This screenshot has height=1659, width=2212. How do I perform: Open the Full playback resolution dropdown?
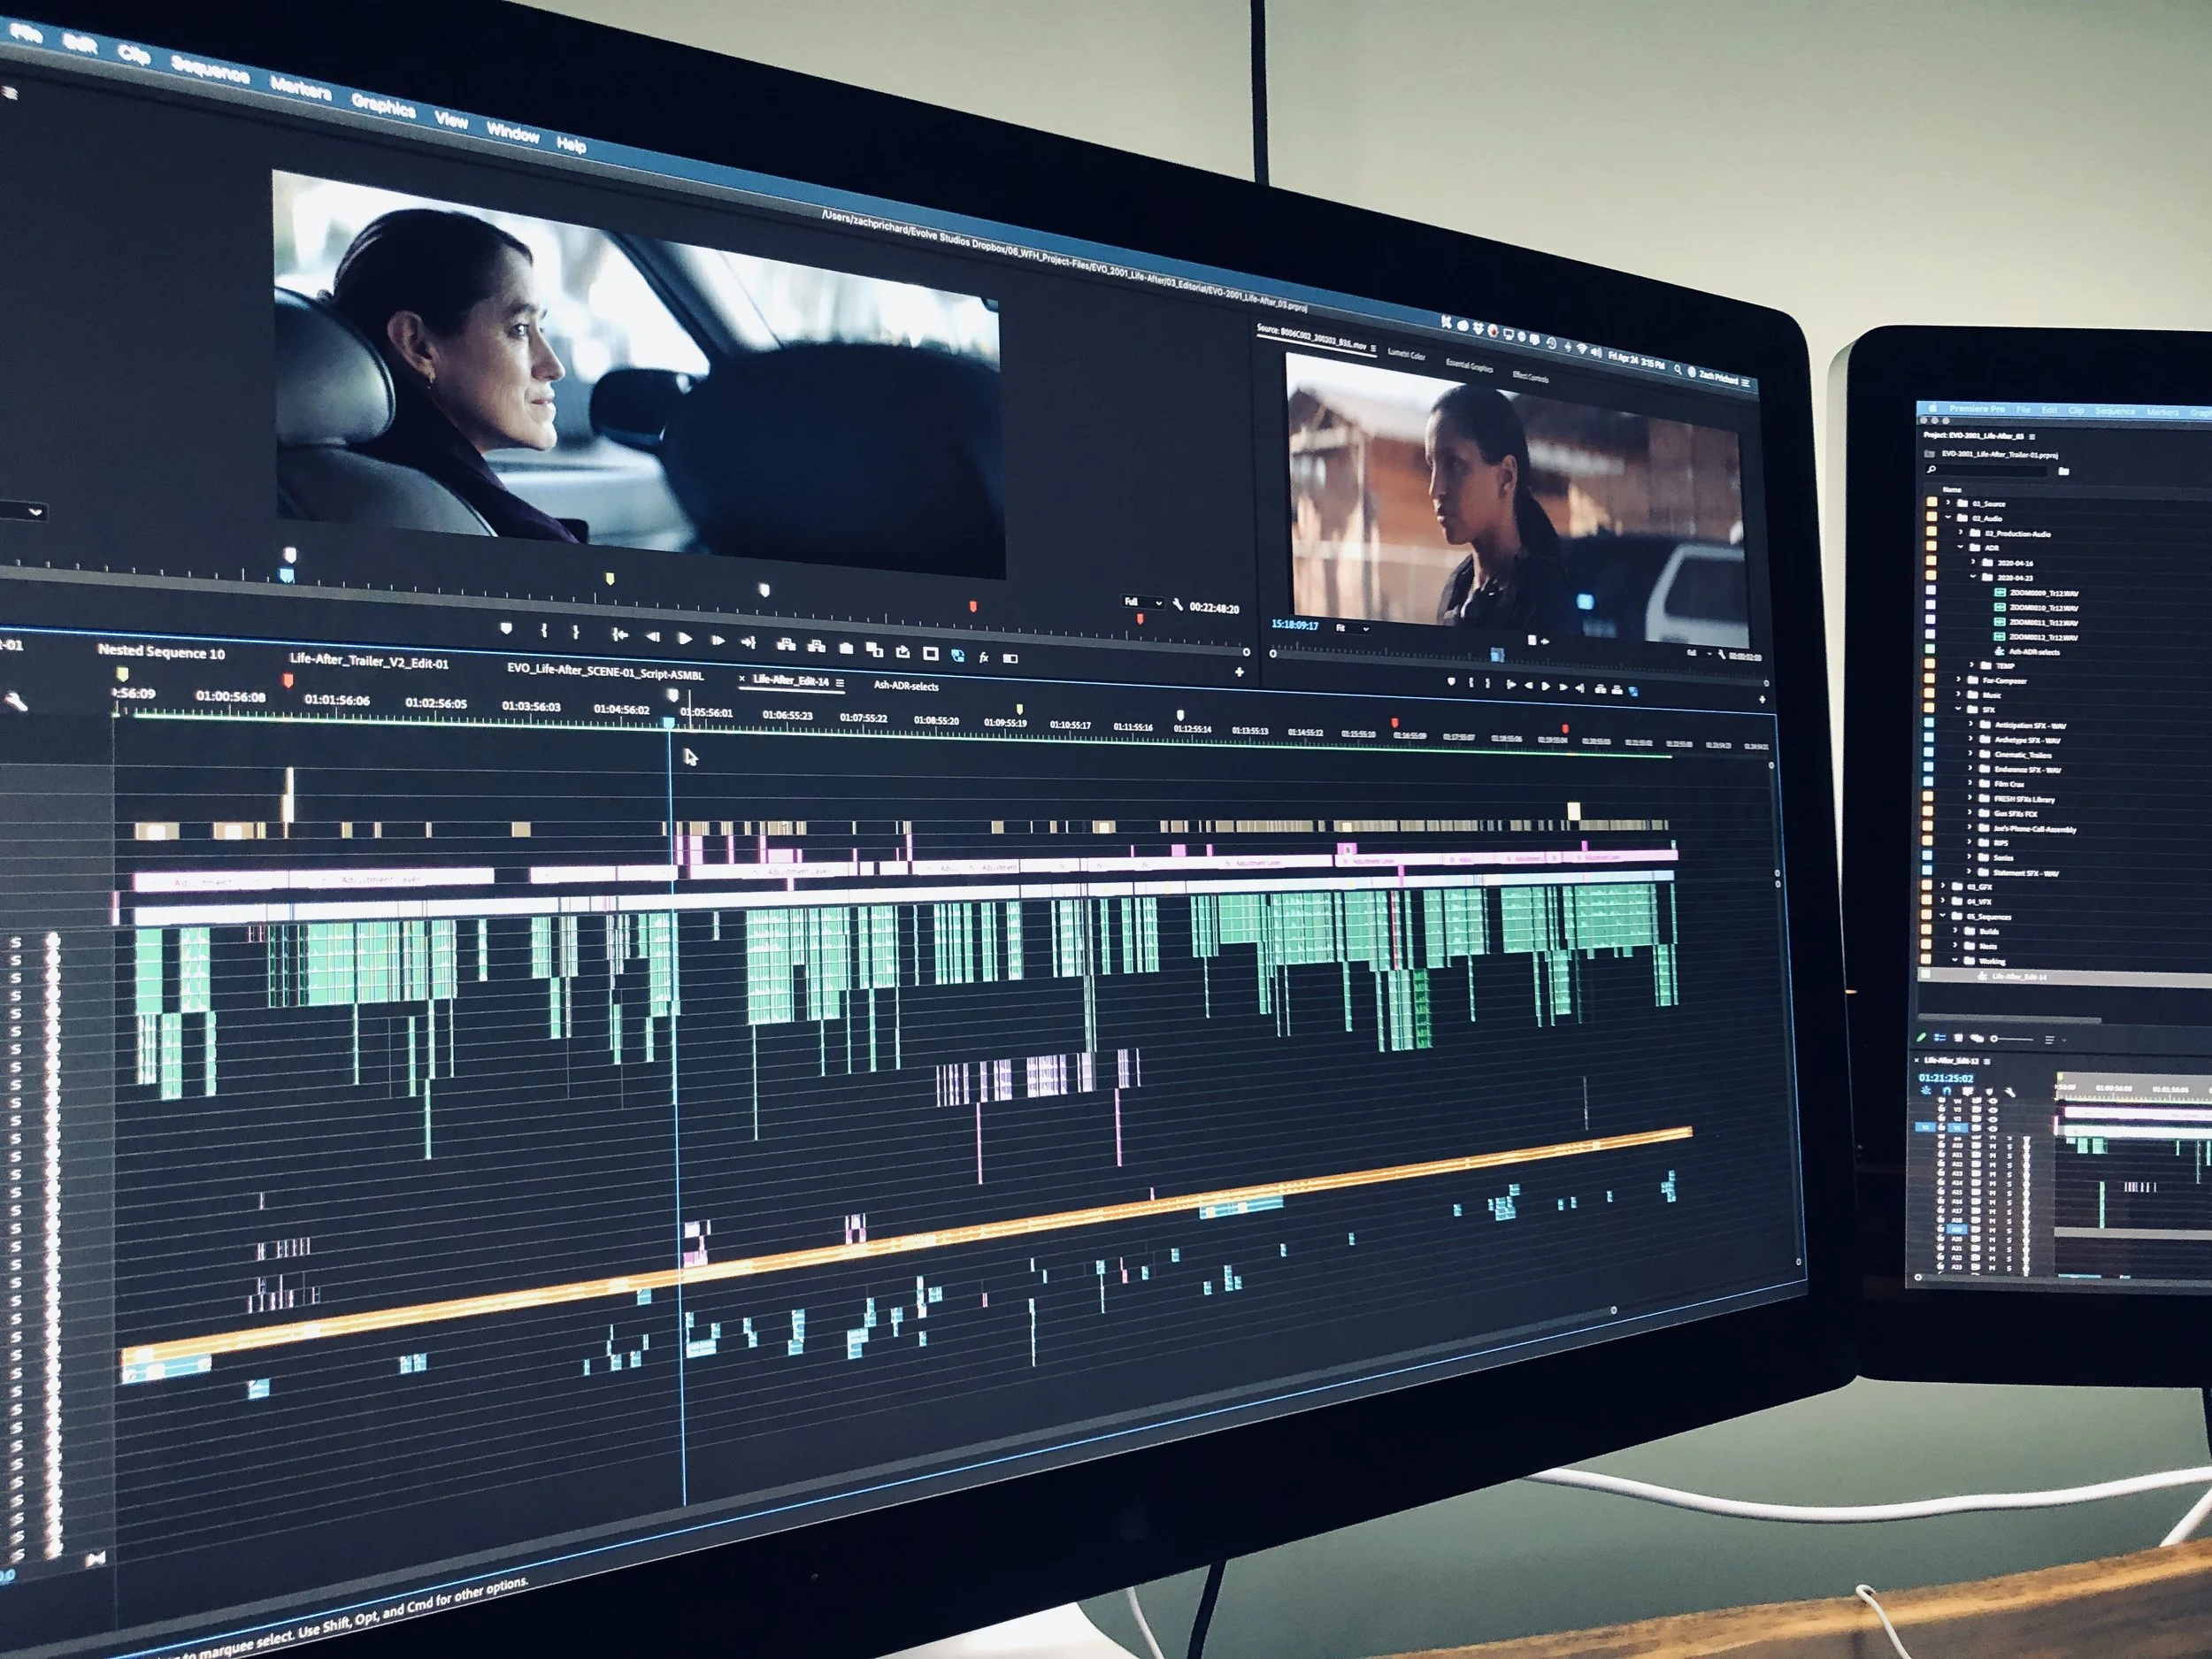pos(1143,602)
